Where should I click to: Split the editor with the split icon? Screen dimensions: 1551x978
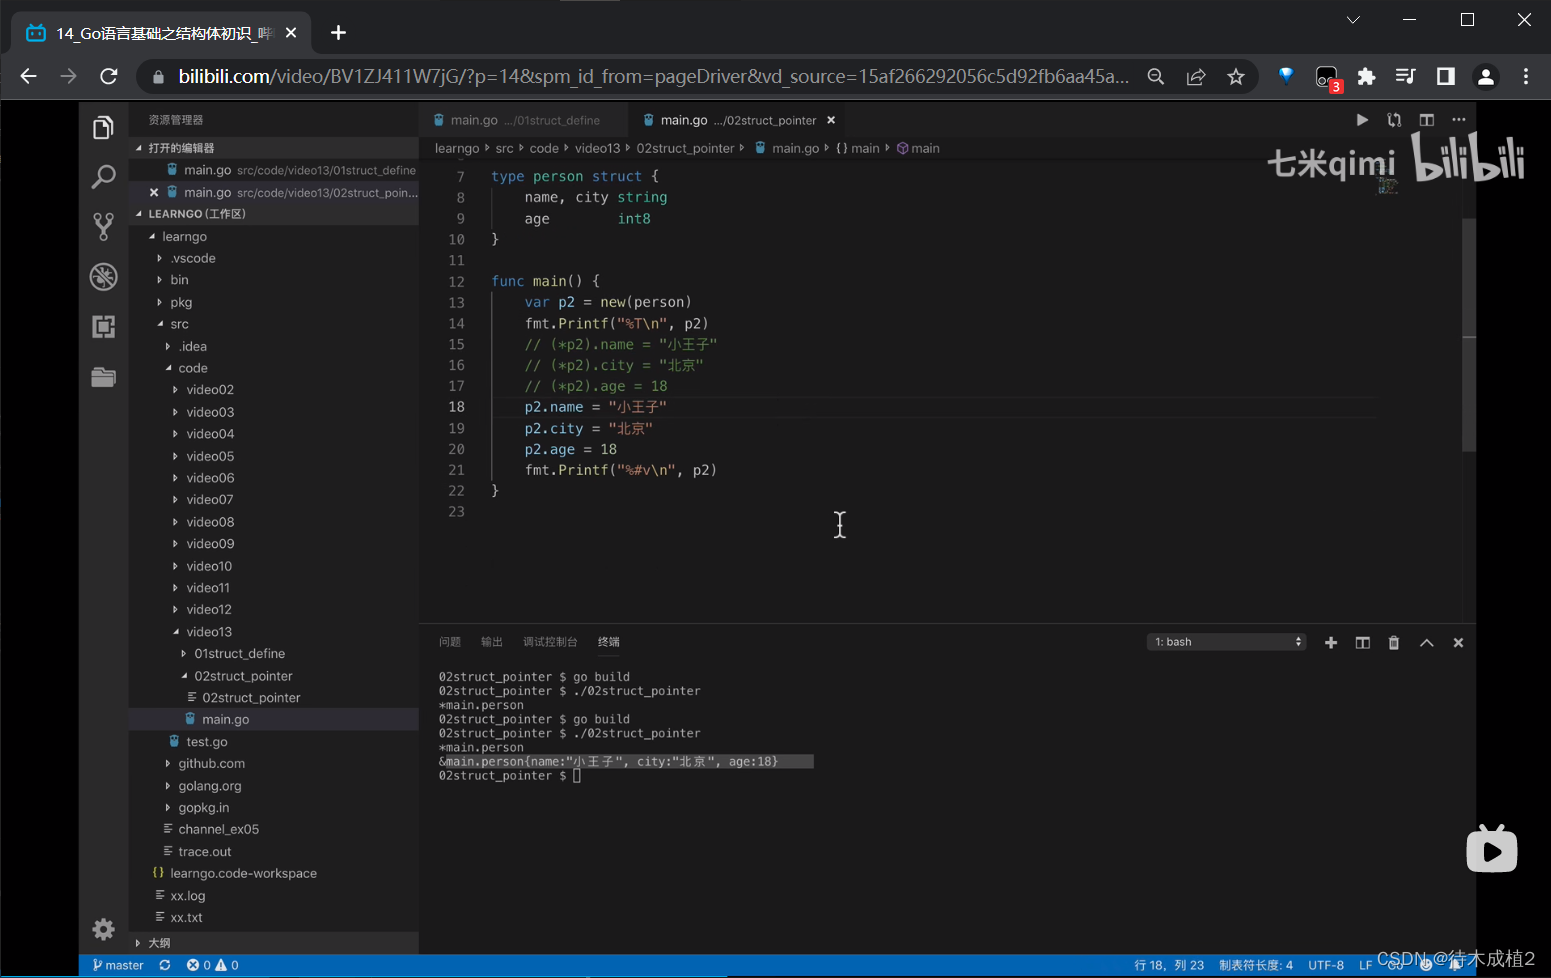[1427, 120]
